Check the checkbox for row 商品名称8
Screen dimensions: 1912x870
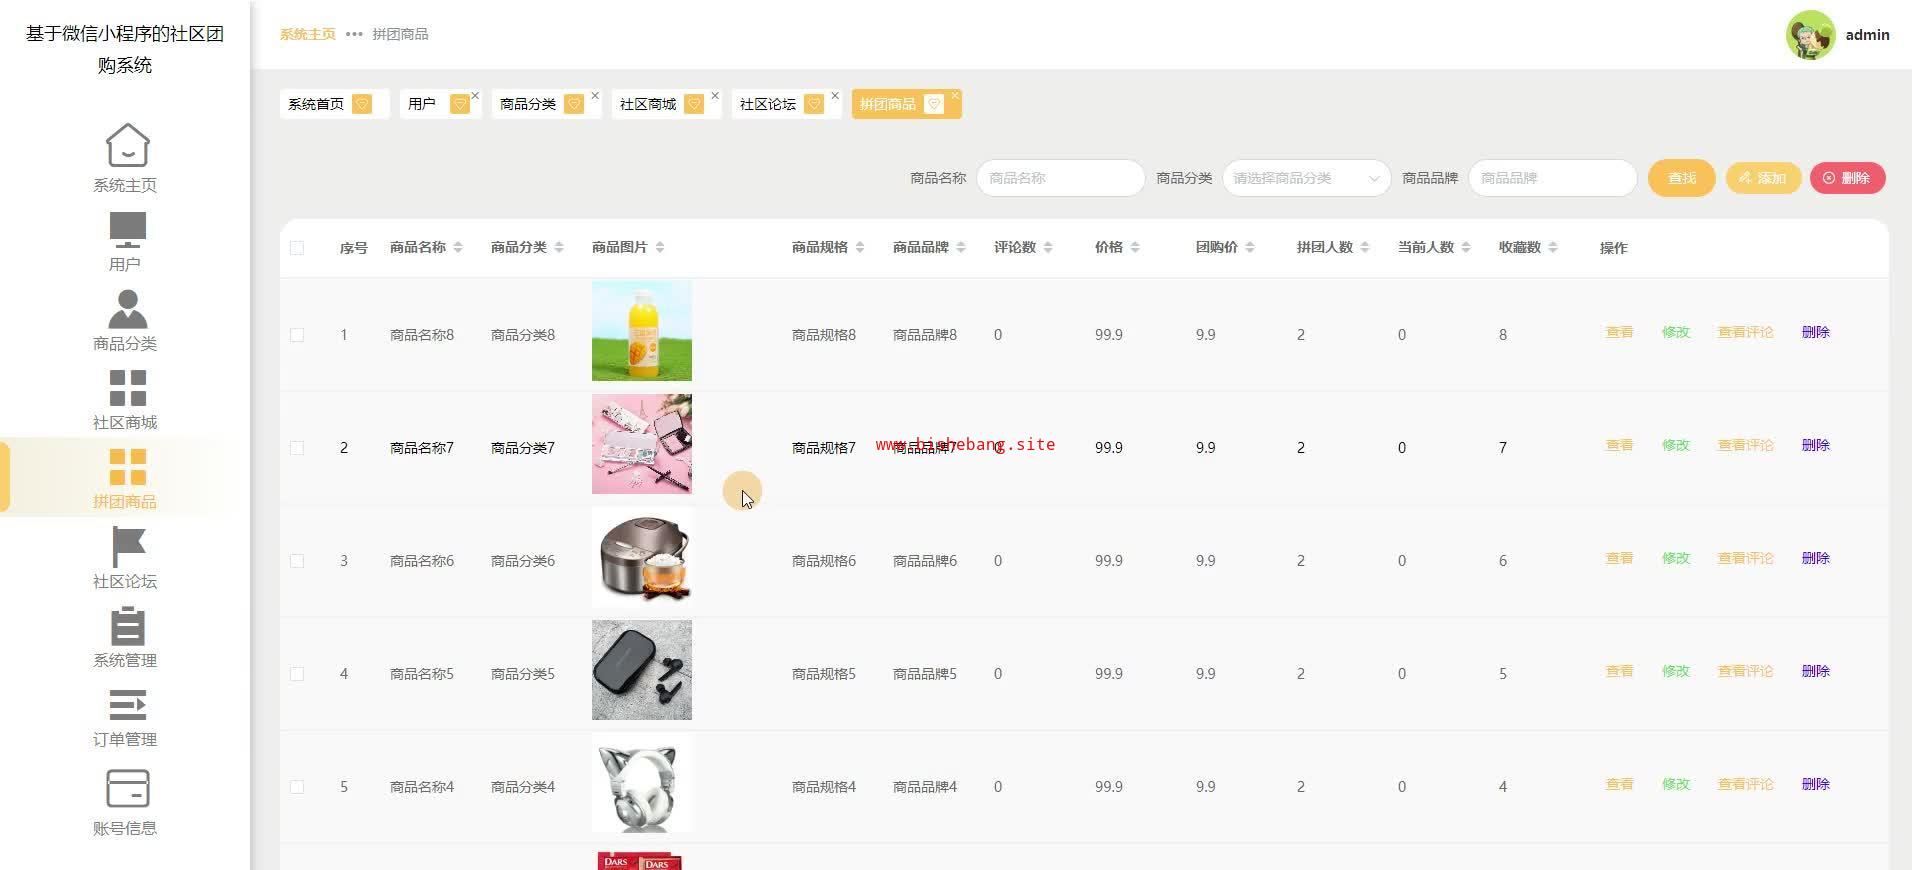[297, 335]
